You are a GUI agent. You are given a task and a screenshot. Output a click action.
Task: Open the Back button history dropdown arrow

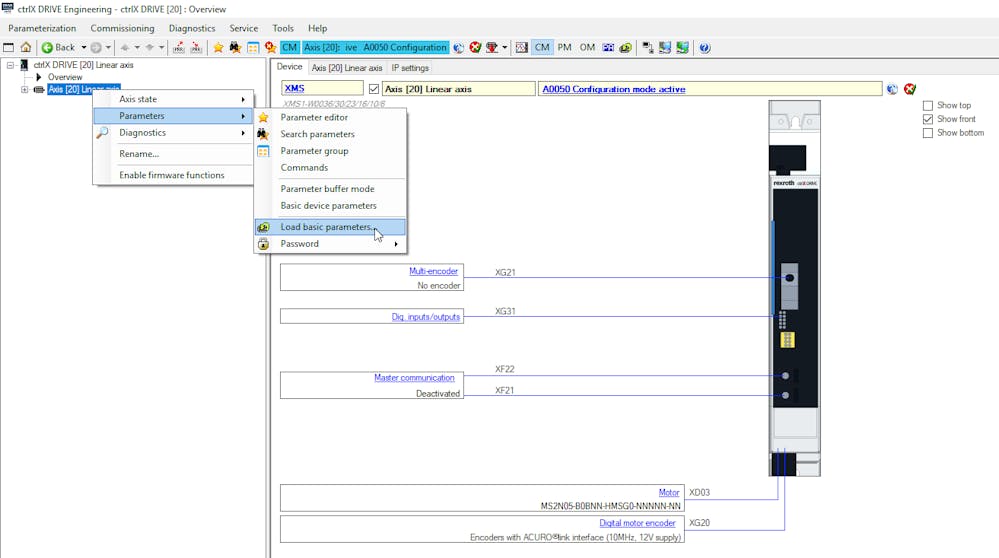83,47
